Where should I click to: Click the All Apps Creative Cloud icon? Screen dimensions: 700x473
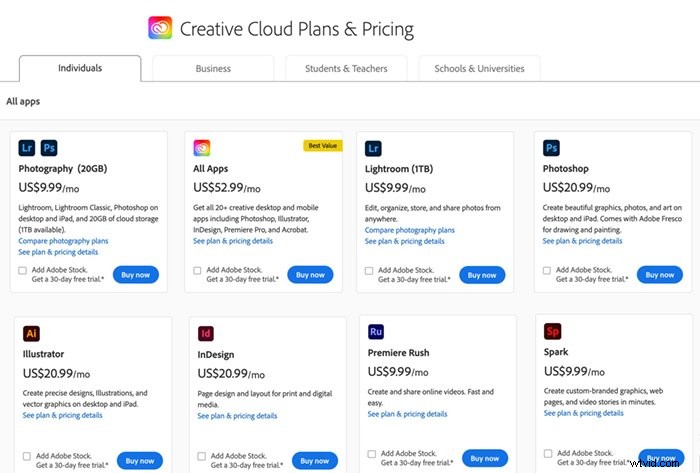tap(202, 149)
